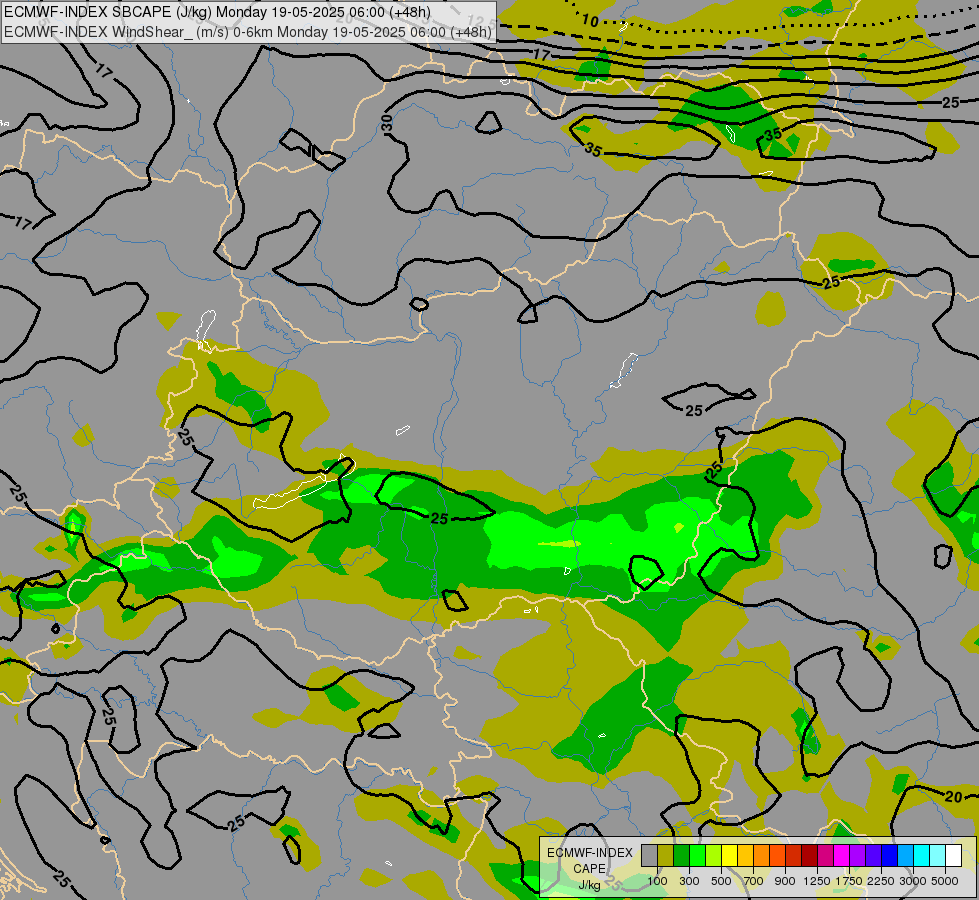Click the 700 legend tick label
The height and width of the screenshot is (900, 979).
tap(754, 881)
